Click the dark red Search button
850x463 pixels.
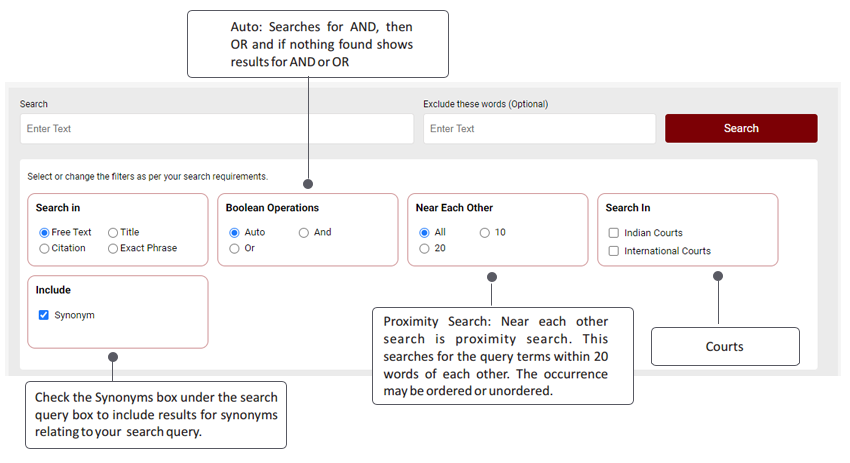740,128
